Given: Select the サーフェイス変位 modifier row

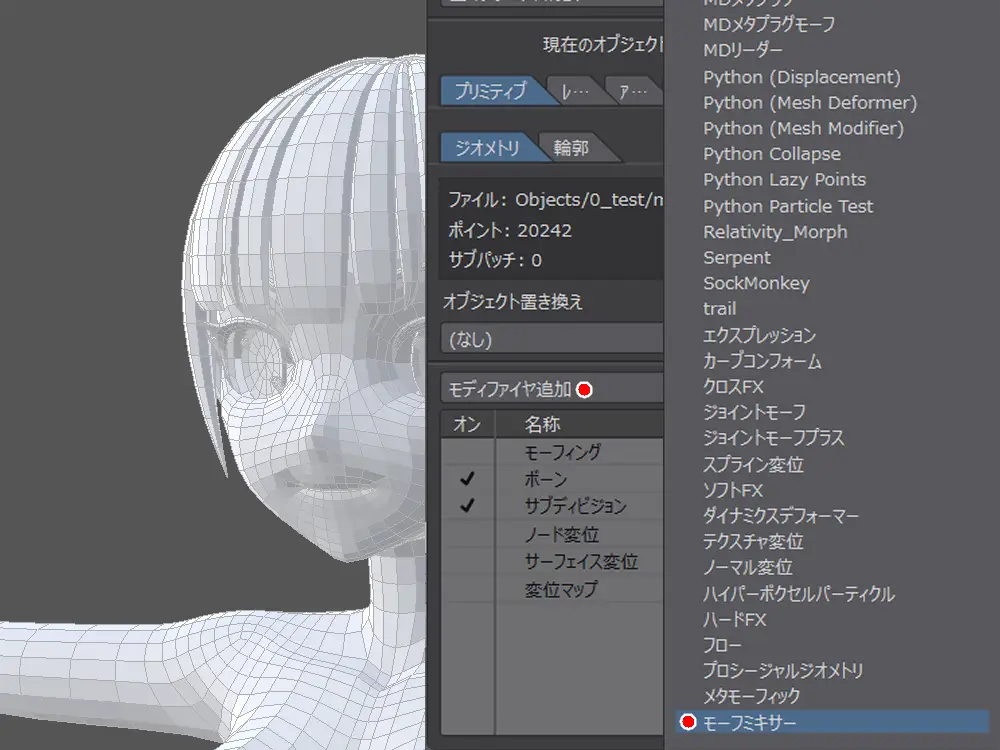Looking at the screenshot, I should (581, 562).
